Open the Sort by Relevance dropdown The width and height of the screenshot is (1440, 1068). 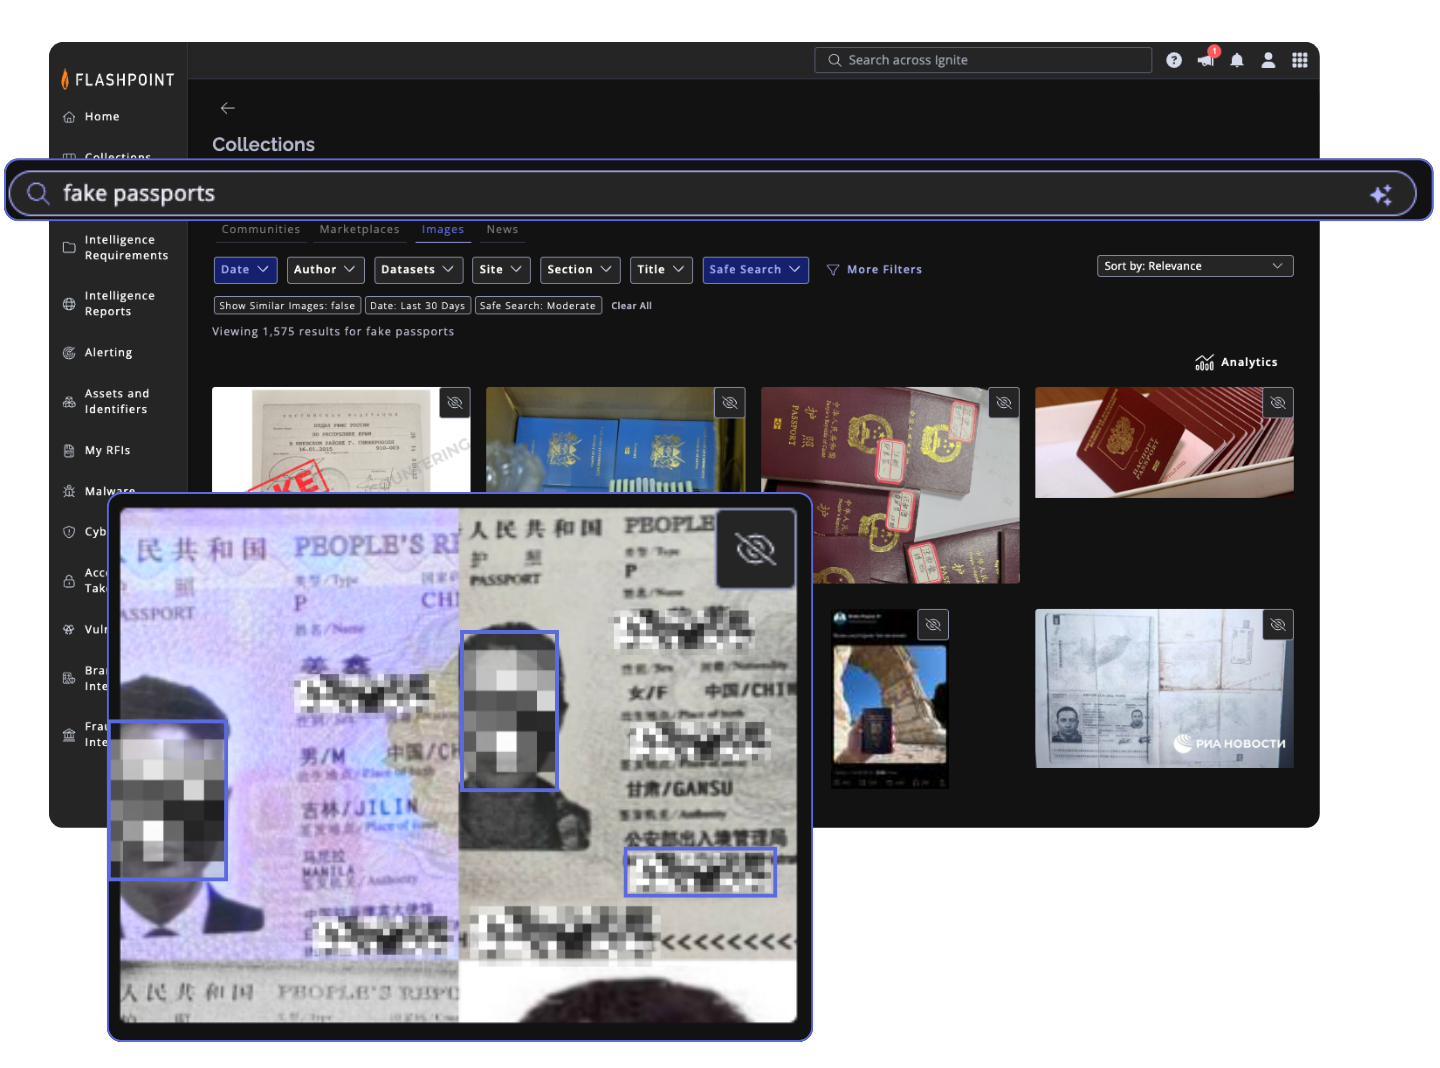click(x=1194, y=266)
